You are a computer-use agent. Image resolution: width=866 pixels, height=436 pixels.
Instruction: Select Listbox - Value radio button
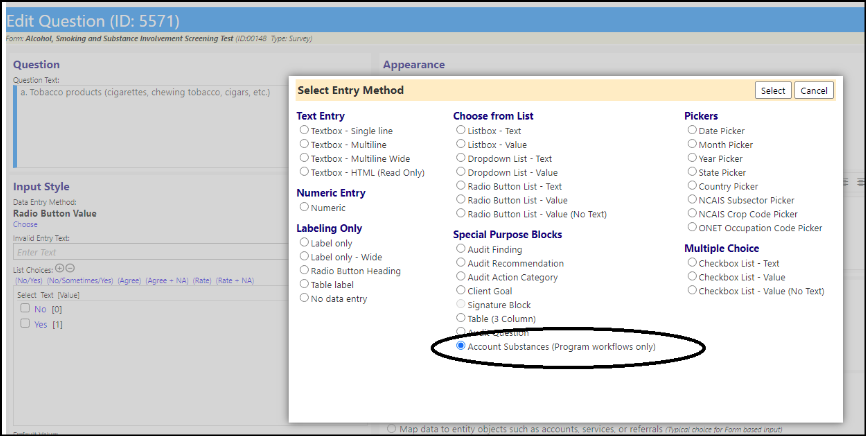(x=461, y=144)
